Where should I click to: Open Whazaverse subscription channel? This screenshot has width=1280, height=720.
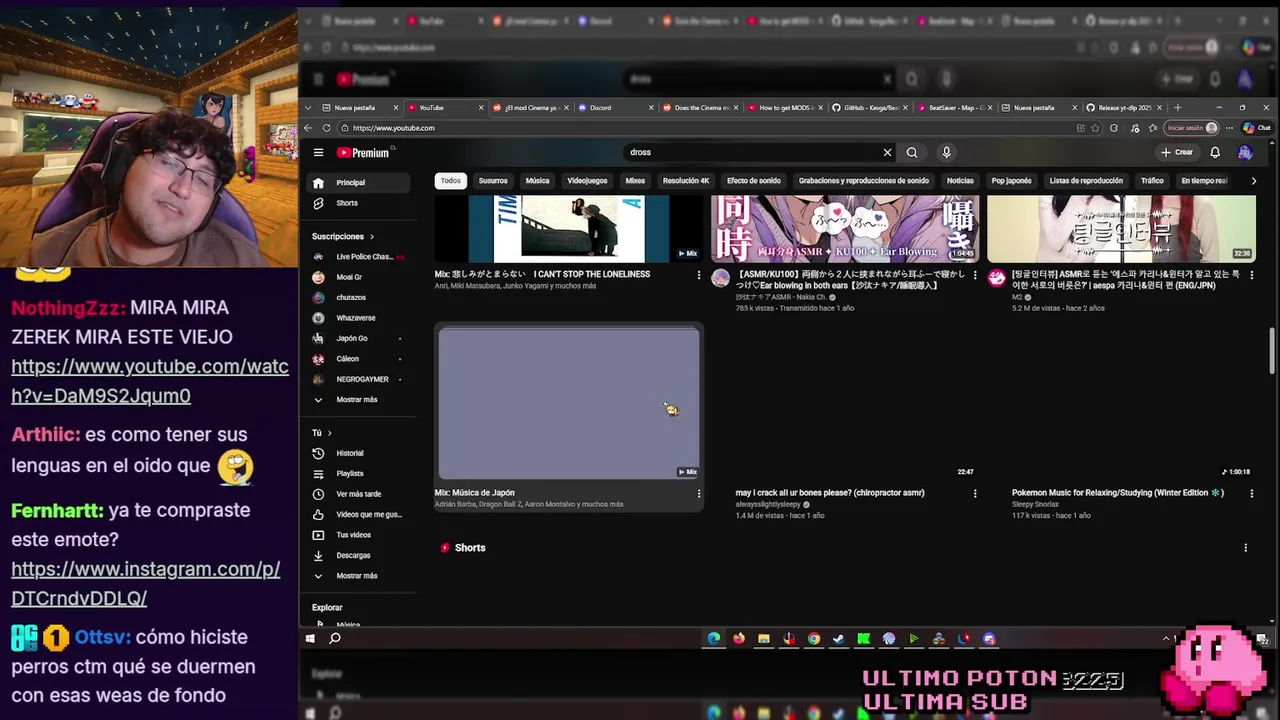359,318
